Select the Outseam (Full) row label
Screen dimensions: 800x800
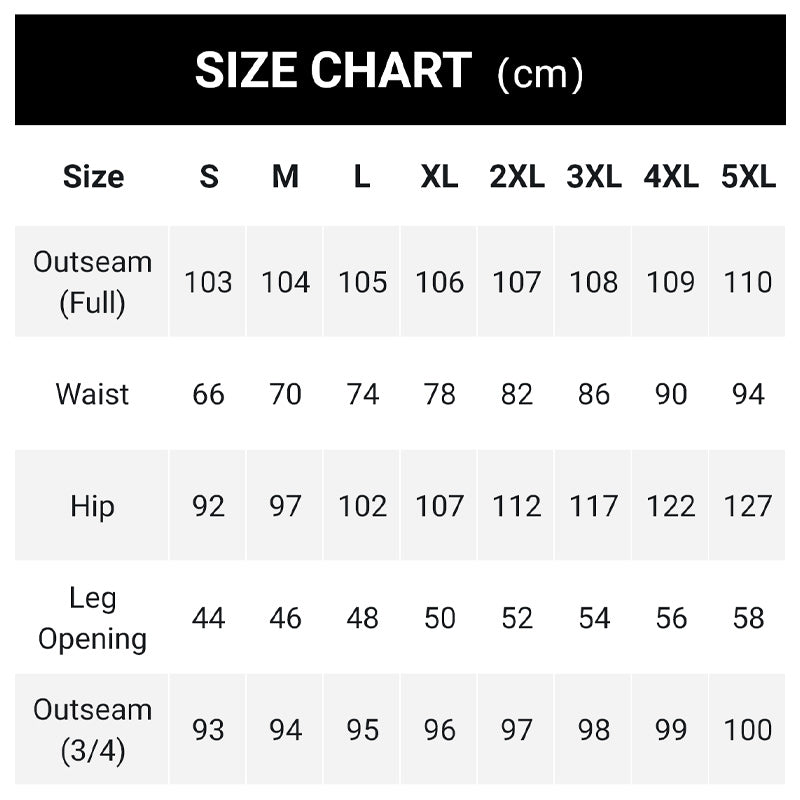click(x=92, y=282)
